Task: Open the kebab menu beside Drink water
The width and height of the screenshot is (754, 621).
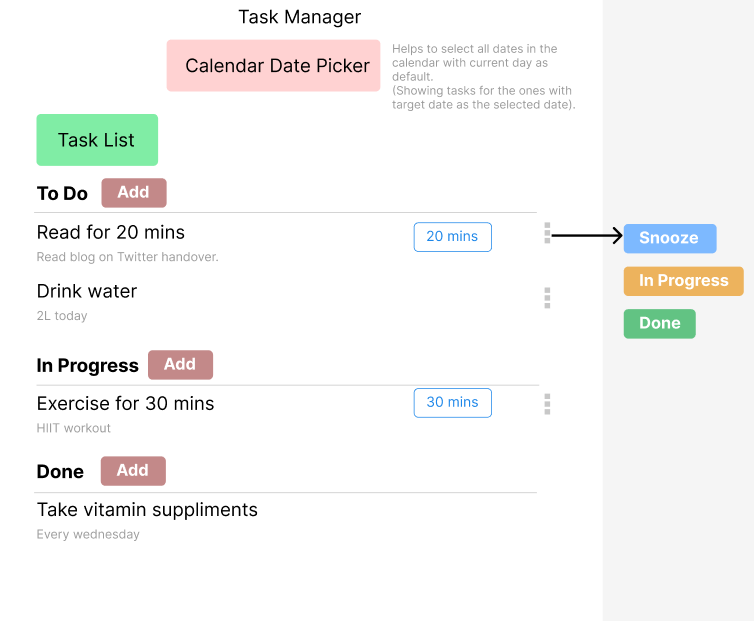Action: (547, 298)
